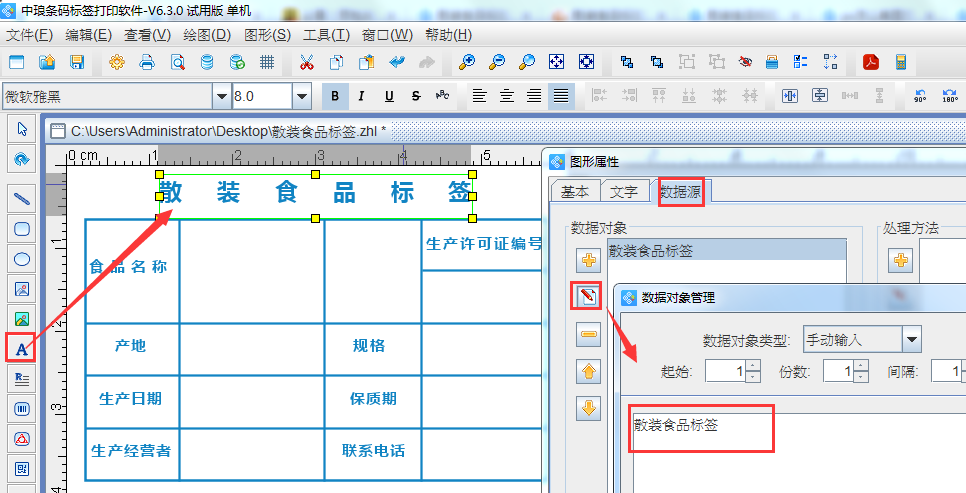
Task: Toggle the eye visibility icon
Action: 745,62
